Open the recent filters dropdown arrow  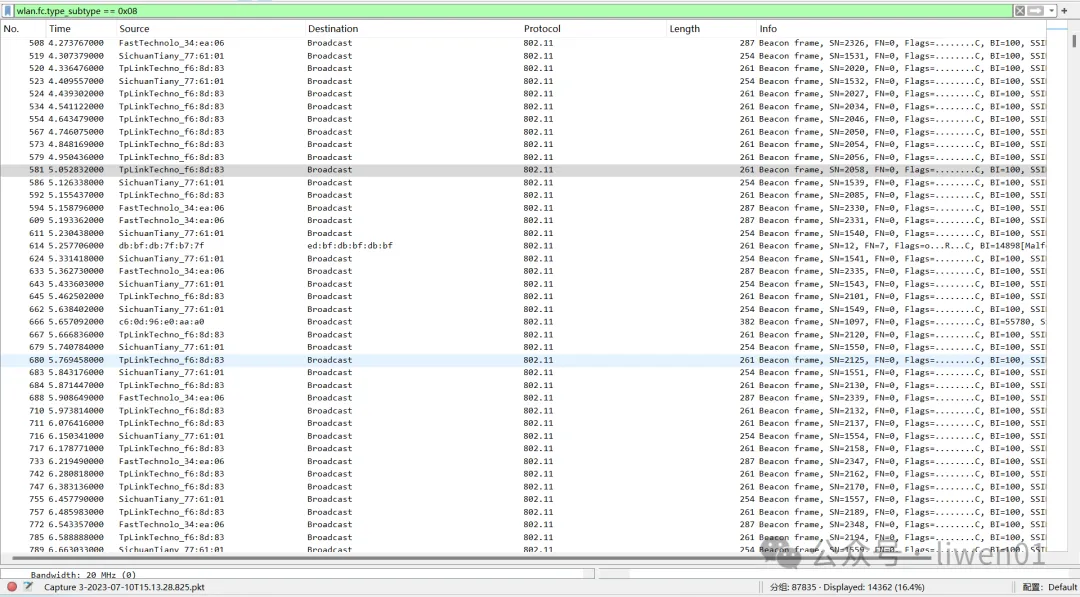1051,10
